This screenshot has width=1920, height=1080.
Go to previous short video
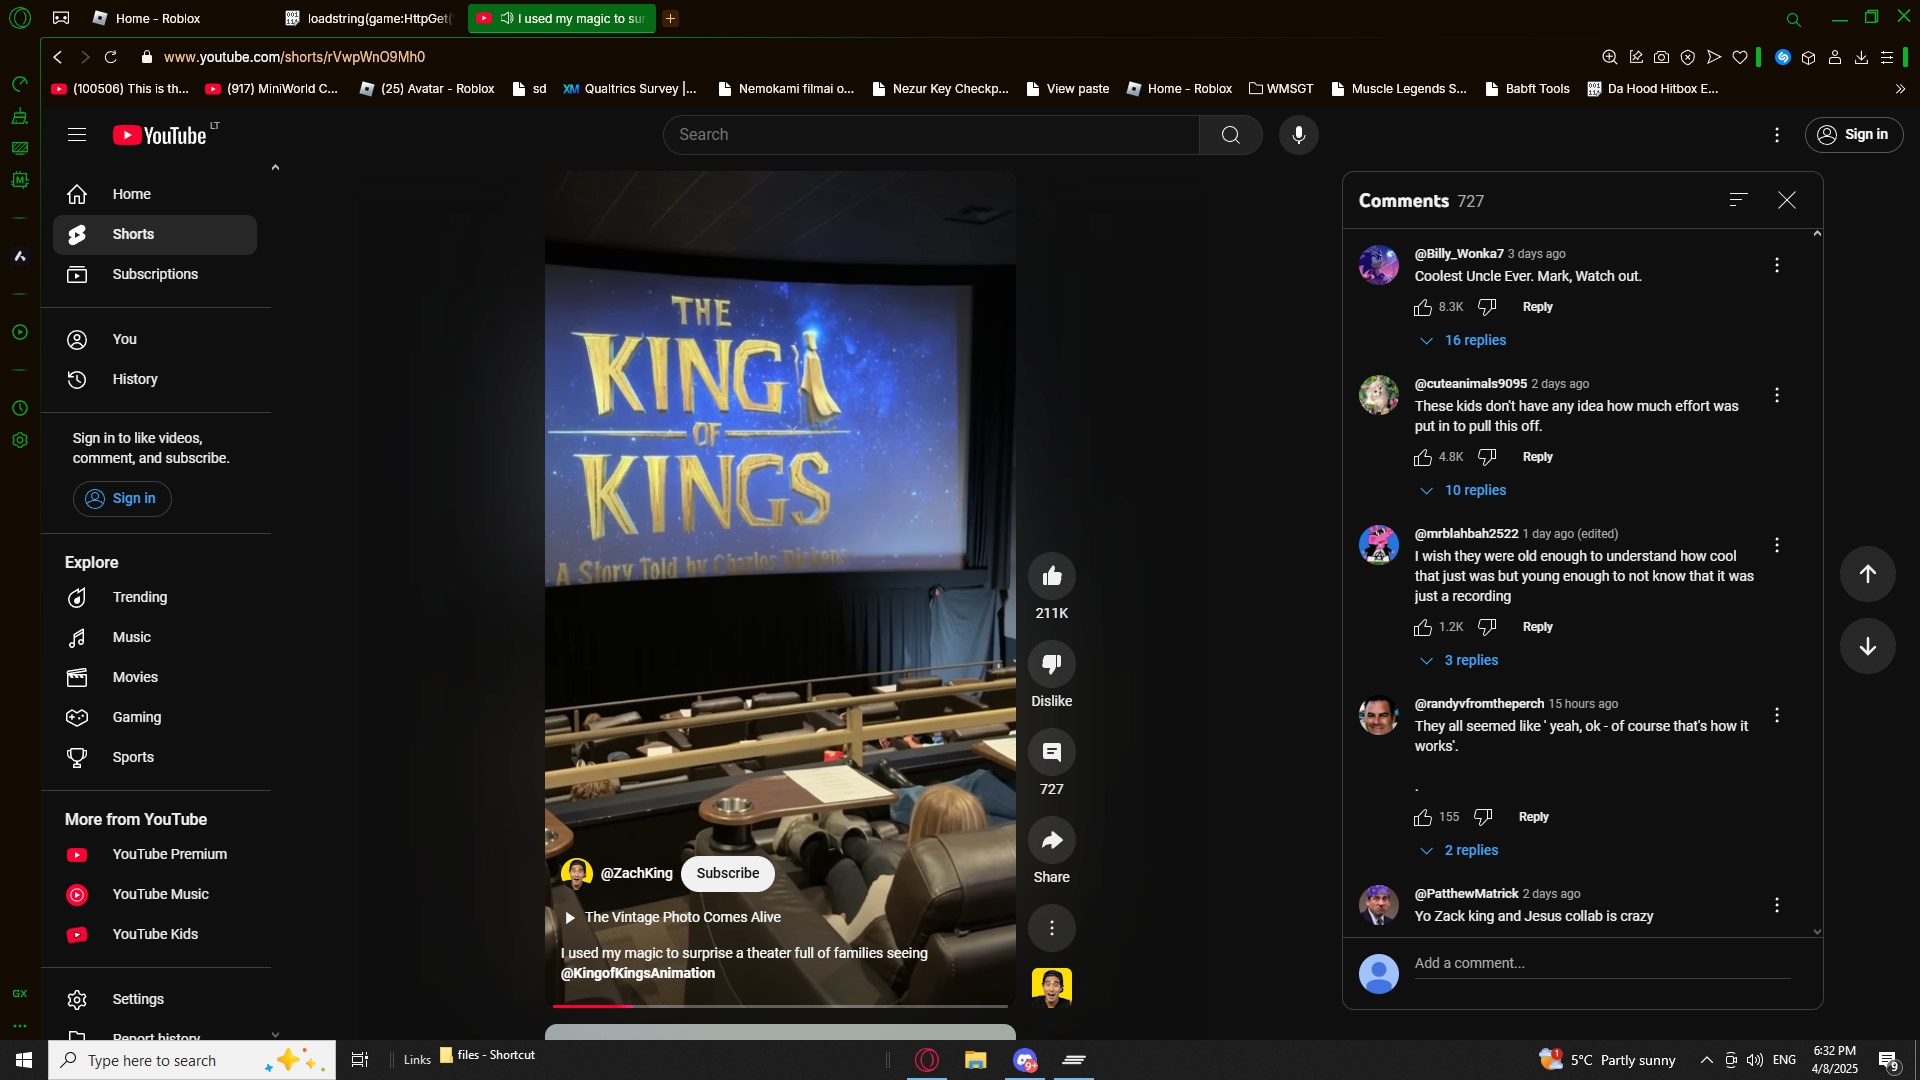(x=1867, y=574)
